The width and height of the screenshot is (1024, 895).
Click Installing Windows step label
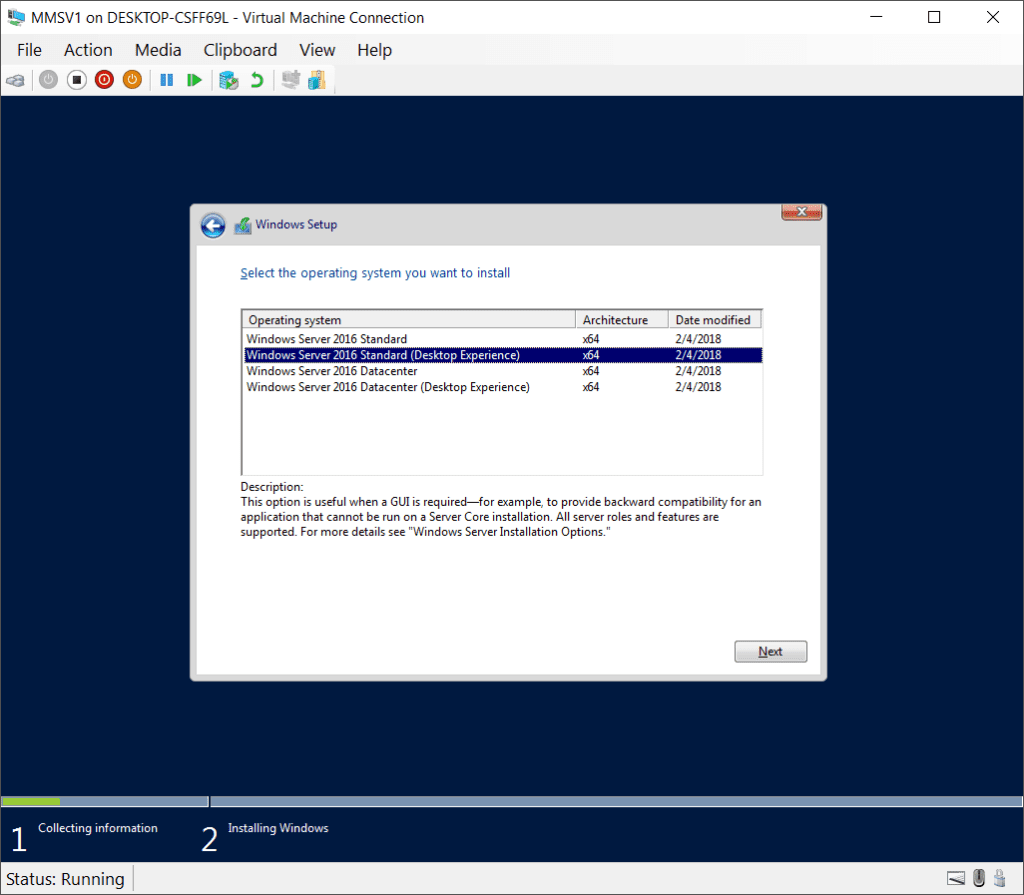click(278, 828)
